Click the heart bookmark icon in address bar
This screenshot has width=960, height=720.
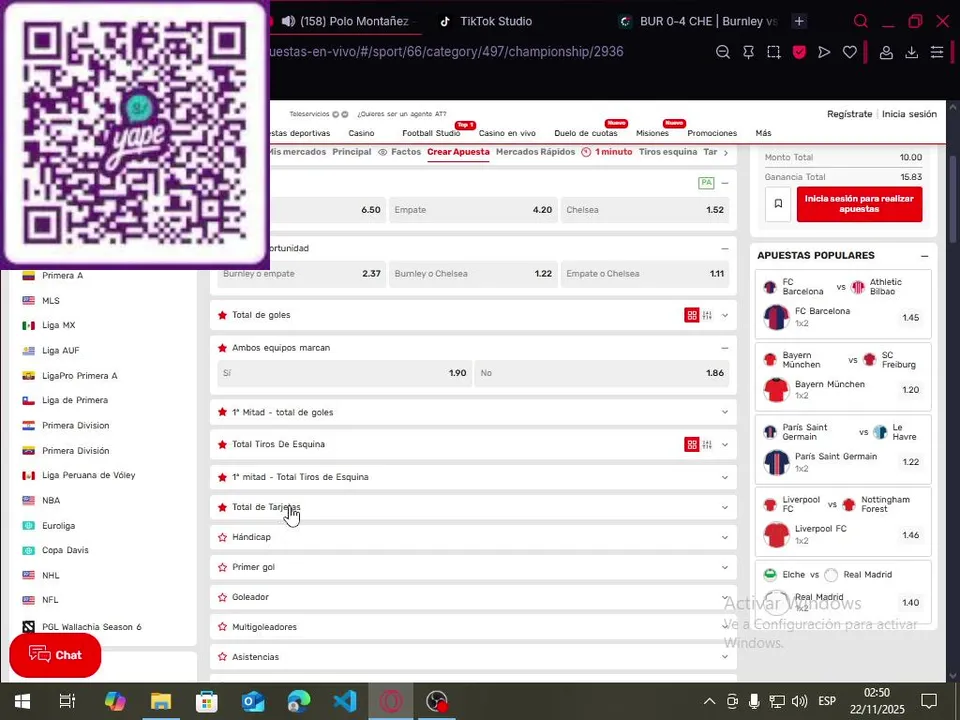coord(850,52)
